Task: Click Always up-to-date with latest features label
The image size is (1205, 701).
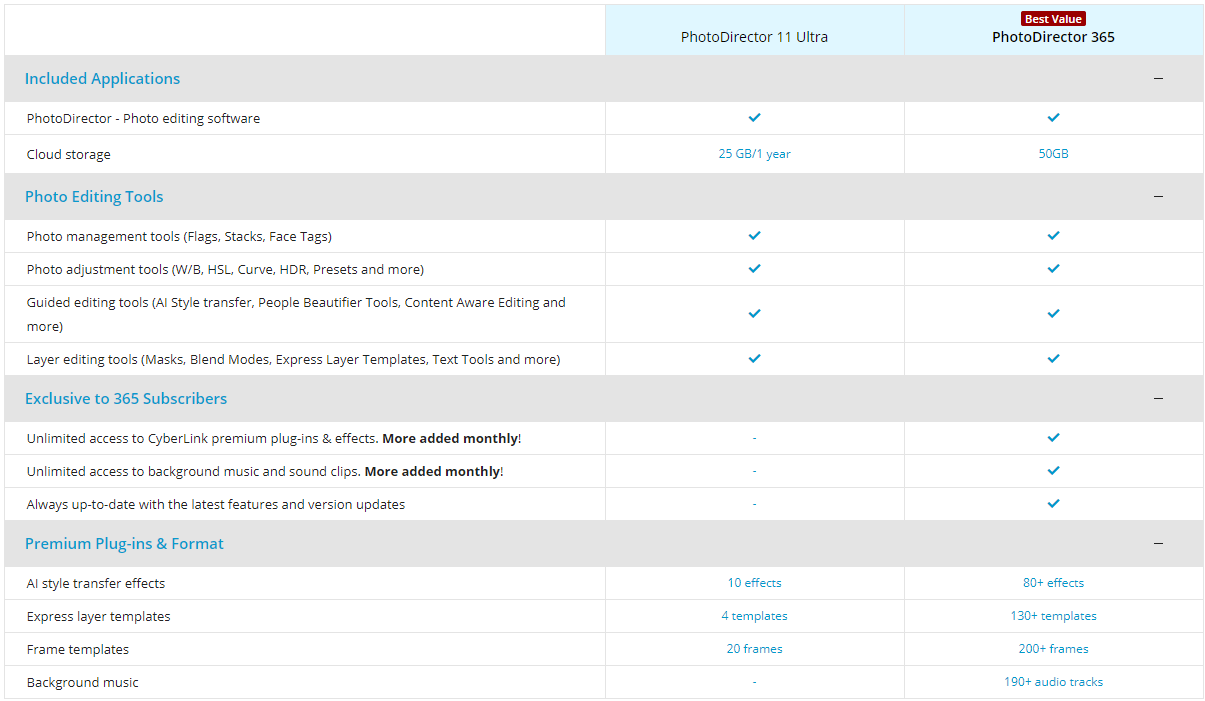Action: click(216, 504)
